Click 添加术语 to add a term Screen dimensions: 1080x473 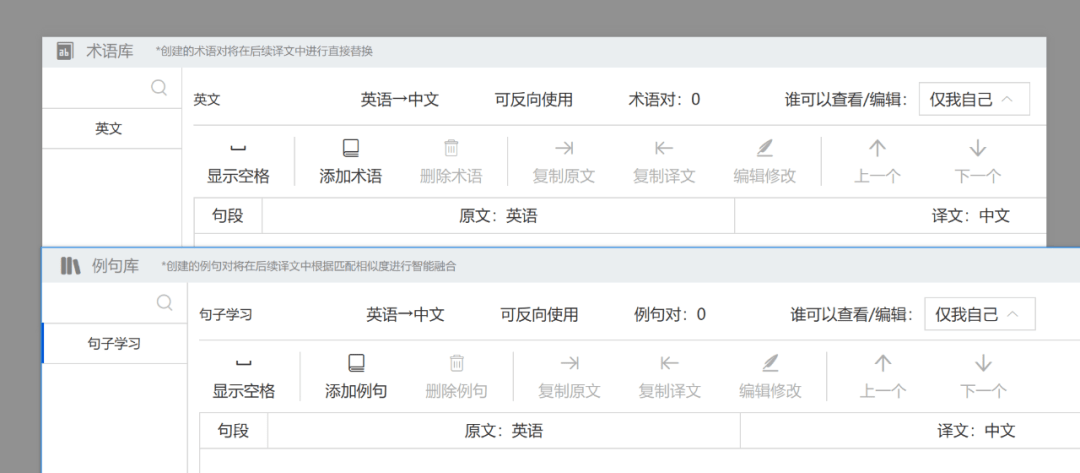351,162
